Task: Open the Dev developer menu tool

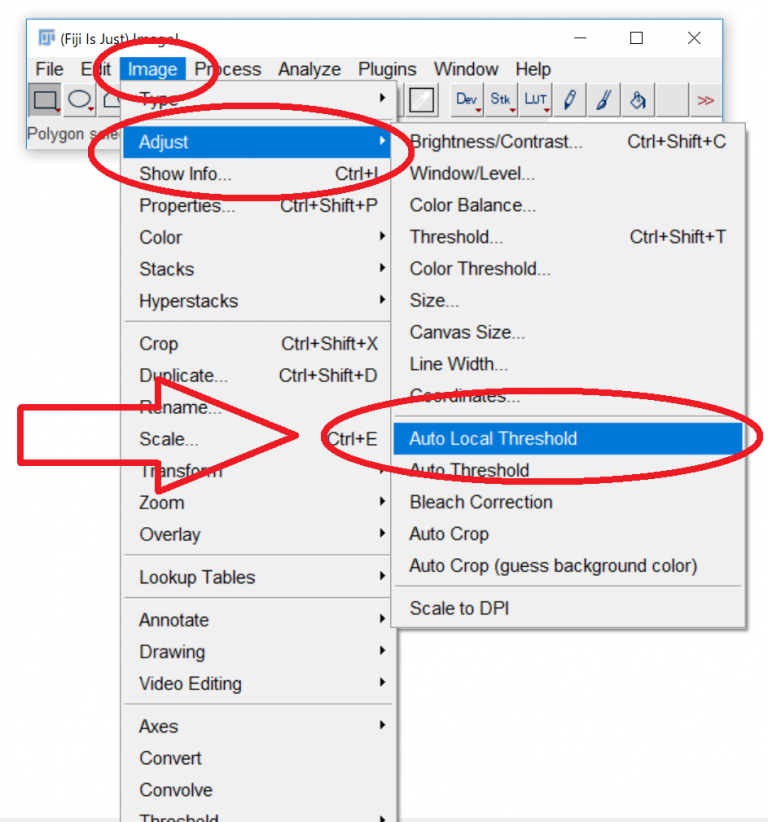Action: [467, 100]
